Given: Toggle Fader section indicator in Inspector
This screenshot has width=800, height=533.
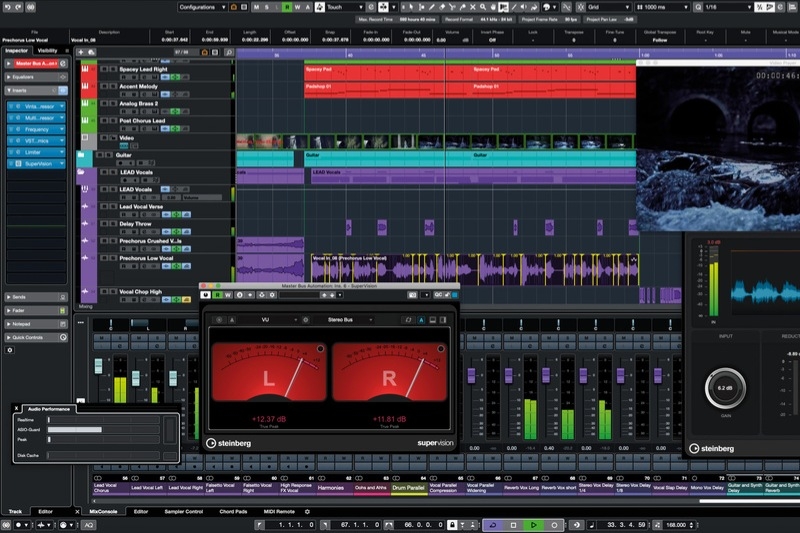Looking at the screenshot, I should pyautogui.click(x=63, y=310).
